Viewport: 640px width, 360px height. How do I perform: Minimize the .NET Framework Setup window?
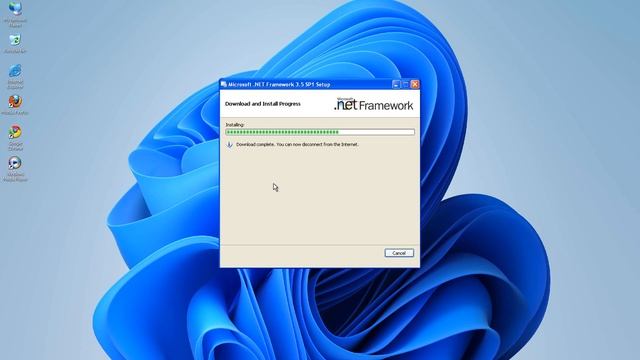pyautogui.click(x=396, y=84)
